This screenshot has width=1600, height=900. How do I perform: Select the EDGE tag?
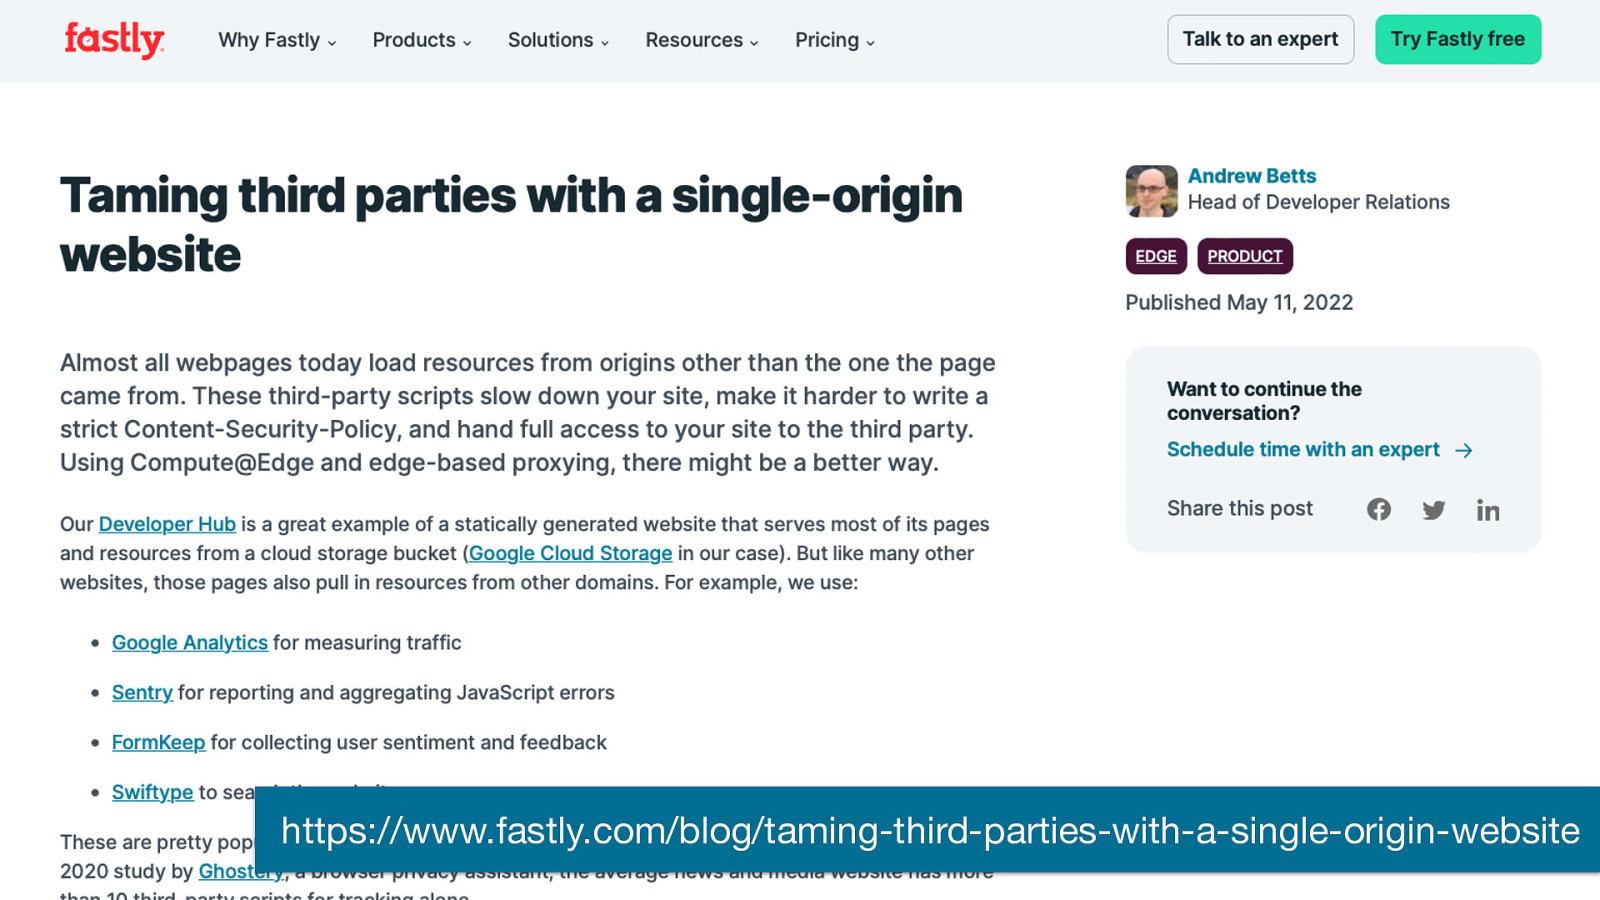click(x=1156, y=256)
